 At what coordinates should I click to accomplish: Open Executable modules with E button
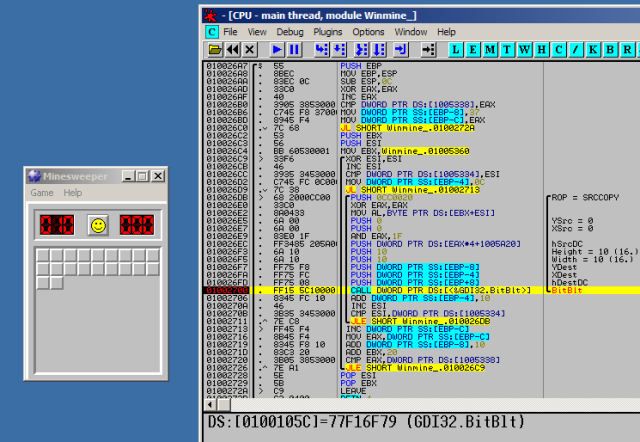pyautogui.click(x=473, y=50)
